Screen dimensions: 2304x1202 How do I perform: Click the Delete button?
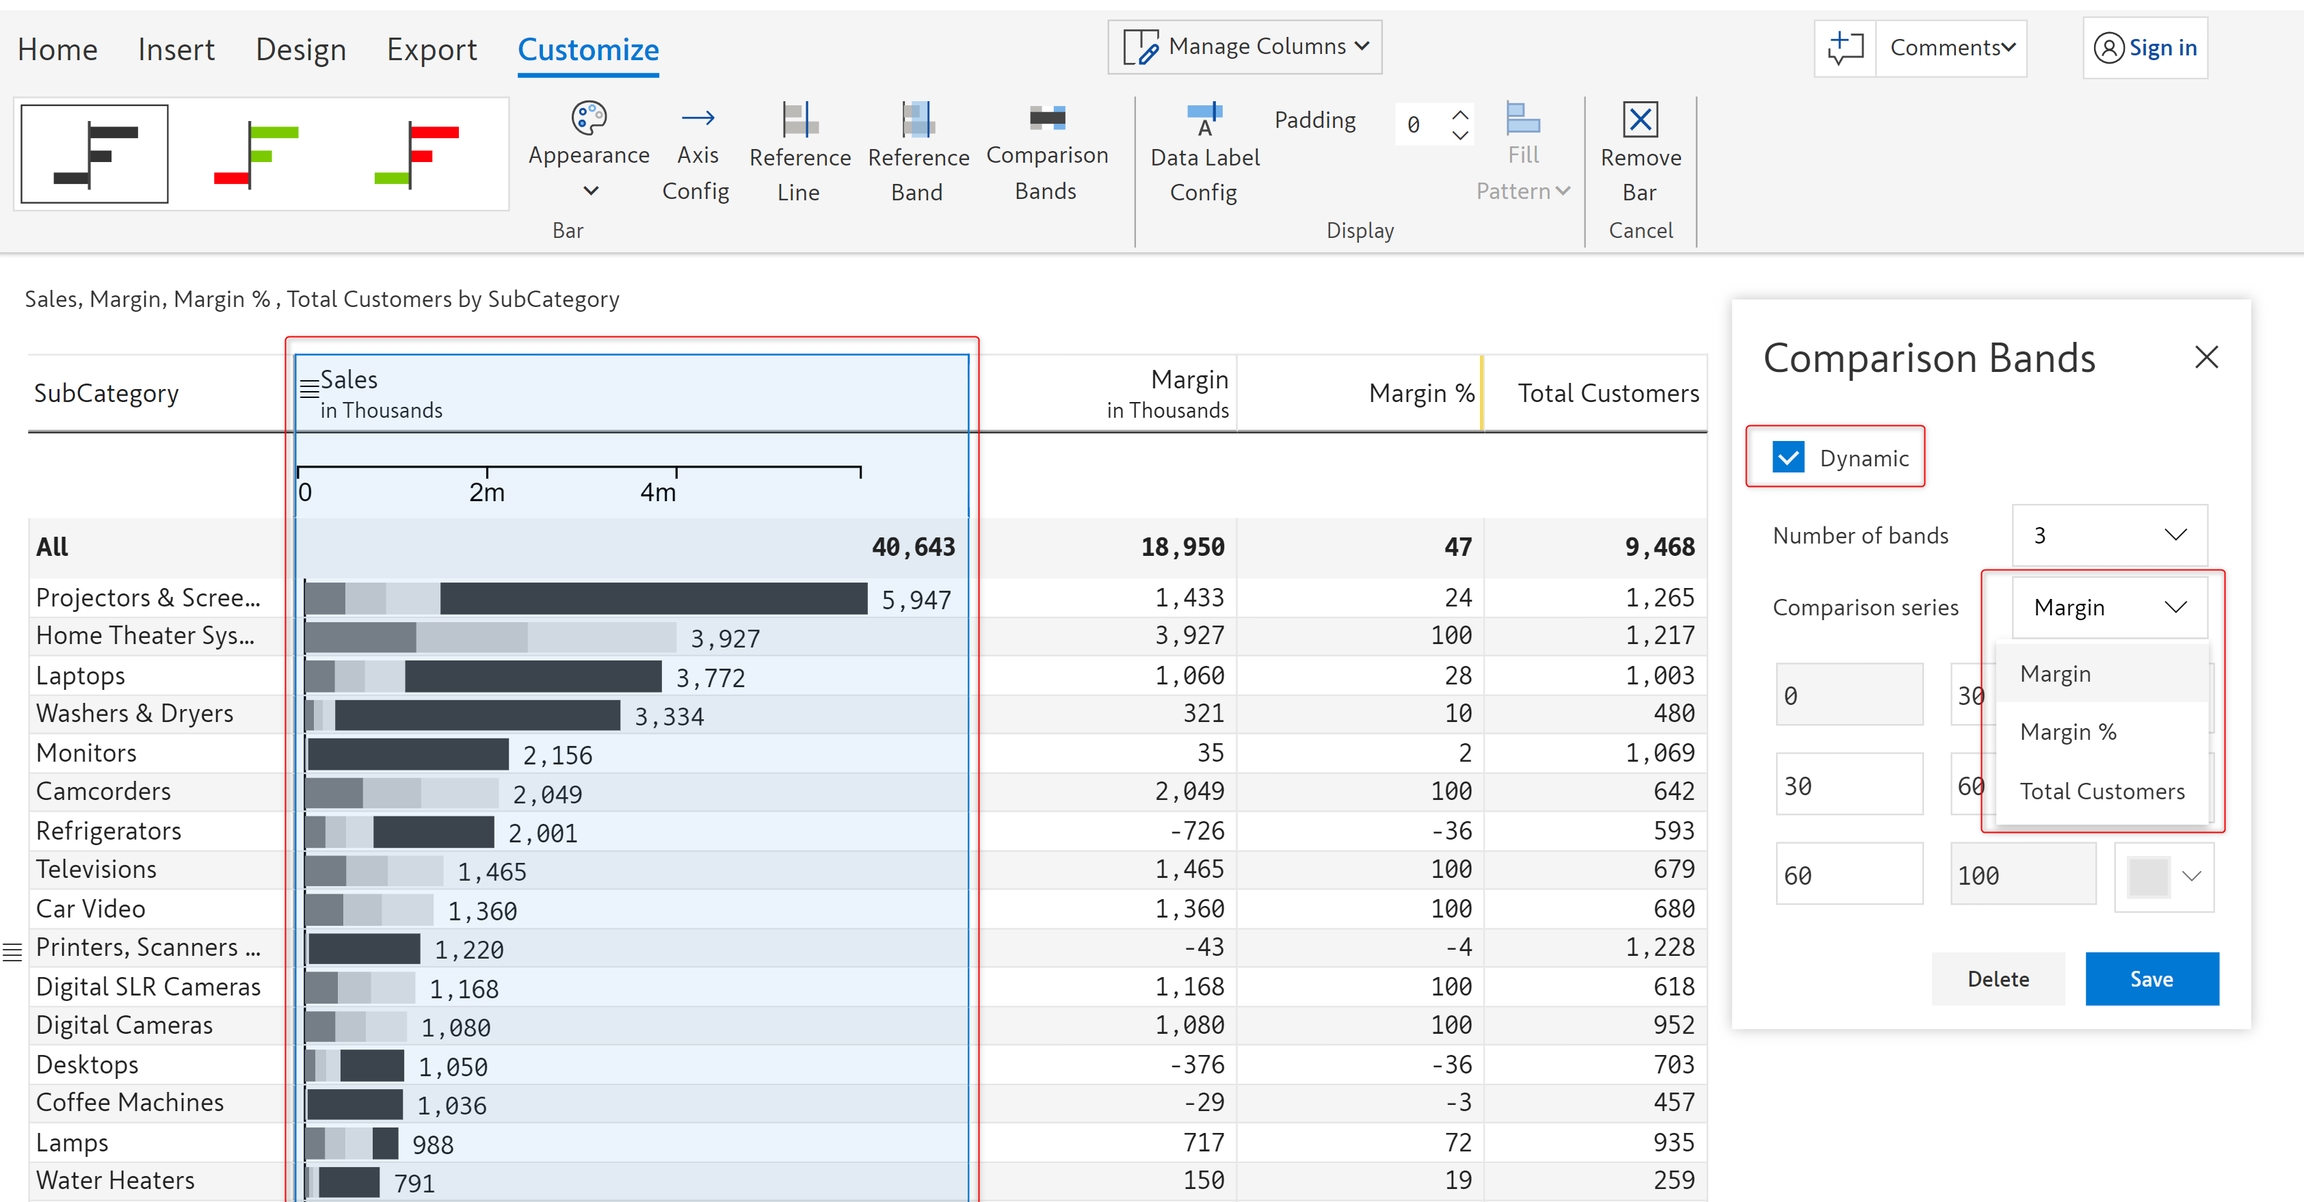1997,979
